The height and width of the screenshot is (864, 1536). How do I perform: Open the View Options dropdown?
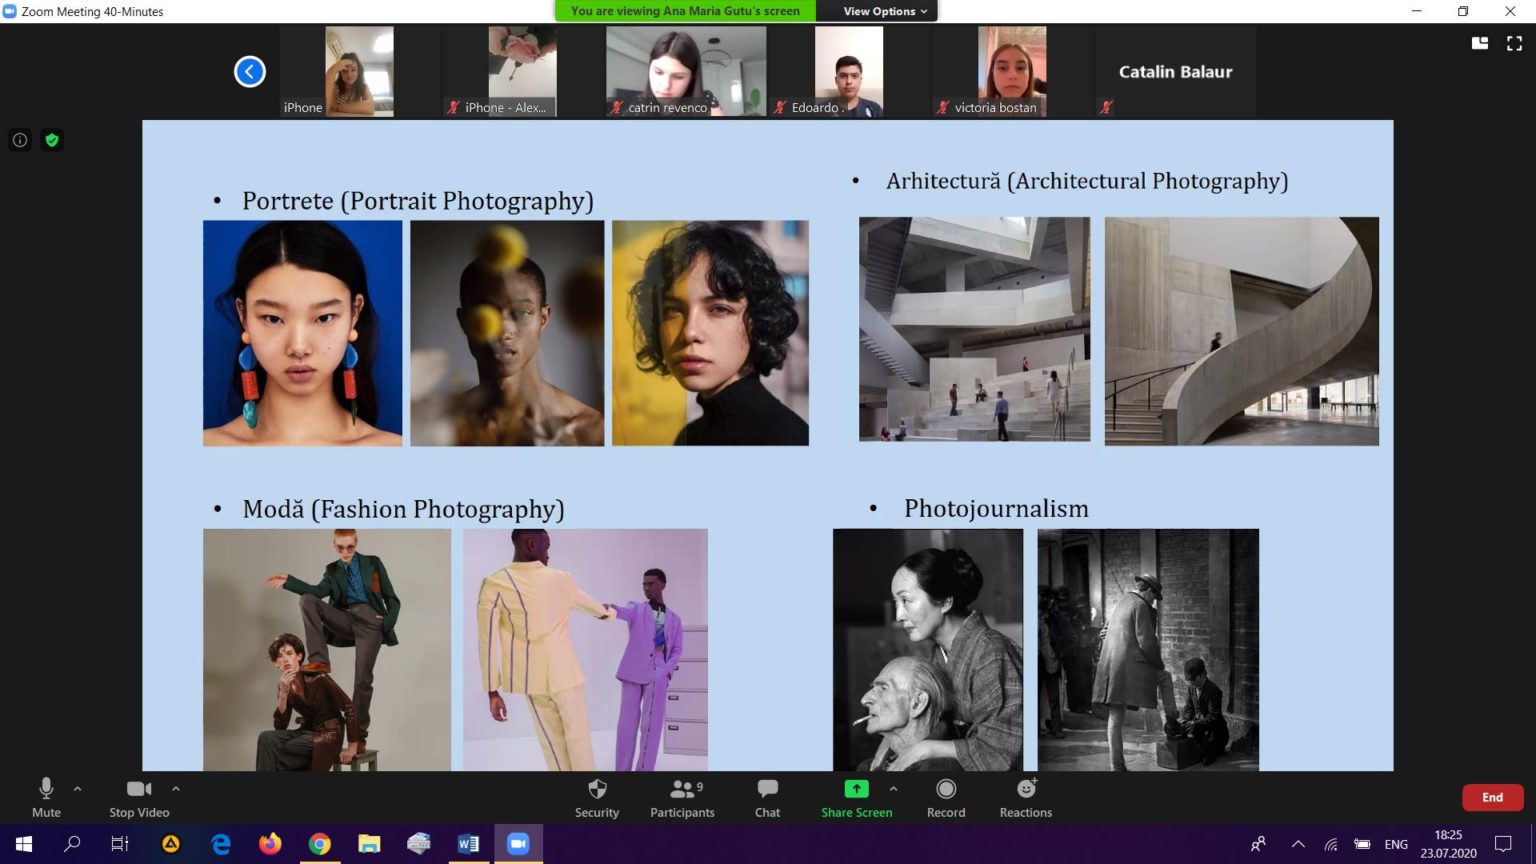pos(885,11)
